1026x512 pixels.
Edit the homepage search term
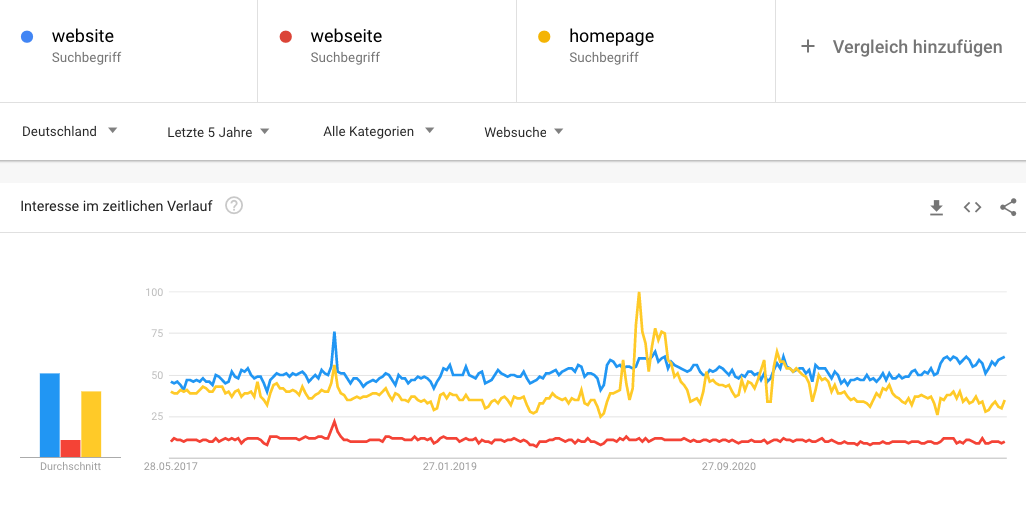point(611,37)
